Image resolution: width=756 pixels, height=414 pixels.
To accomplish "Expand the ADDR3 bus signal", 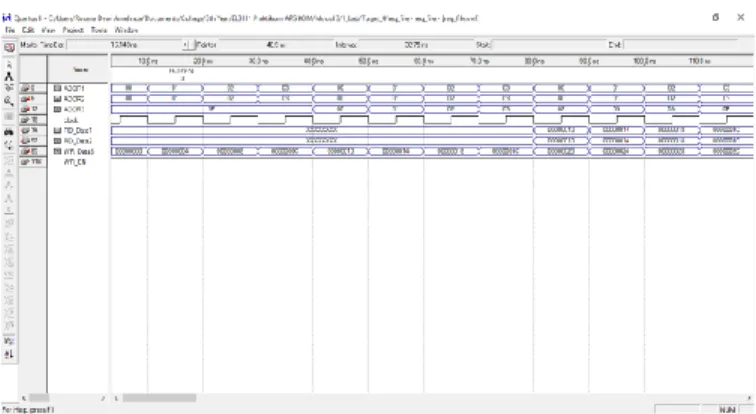I will click(57, 109).
